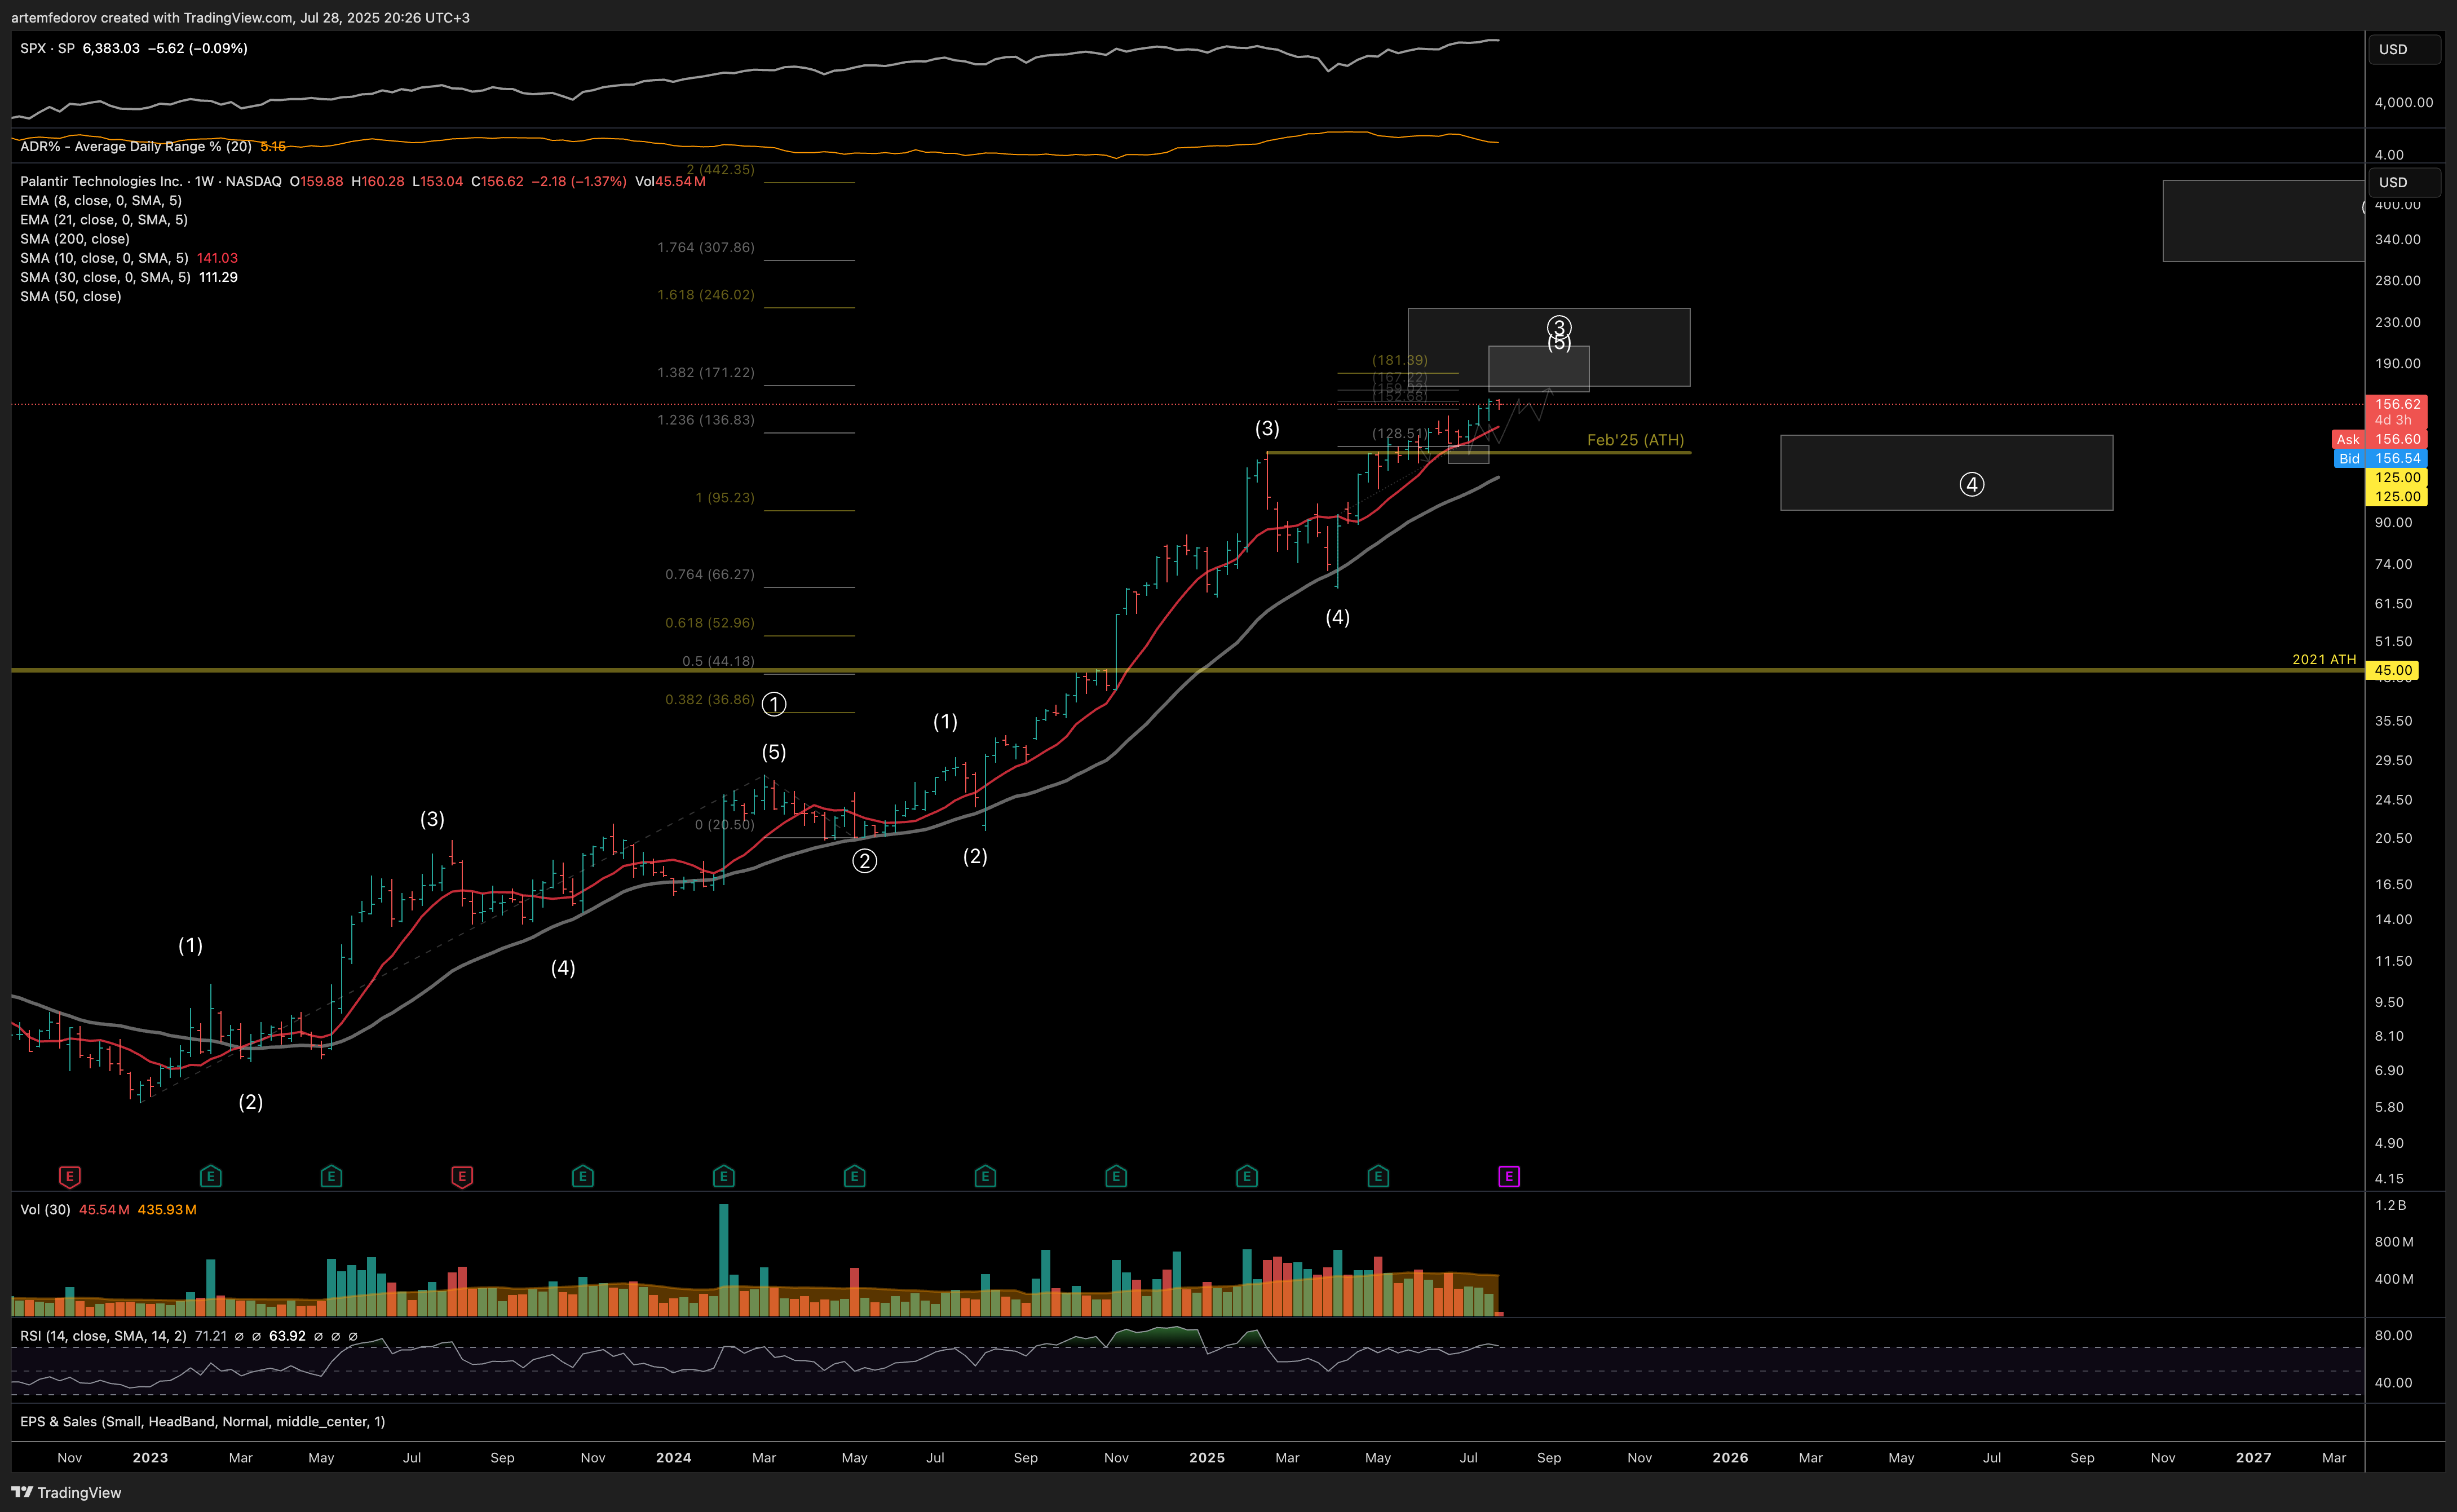Viewport: 2457px width, 1512px height.
Task: Select the circled 2 wave label
Action: point(864,861)
